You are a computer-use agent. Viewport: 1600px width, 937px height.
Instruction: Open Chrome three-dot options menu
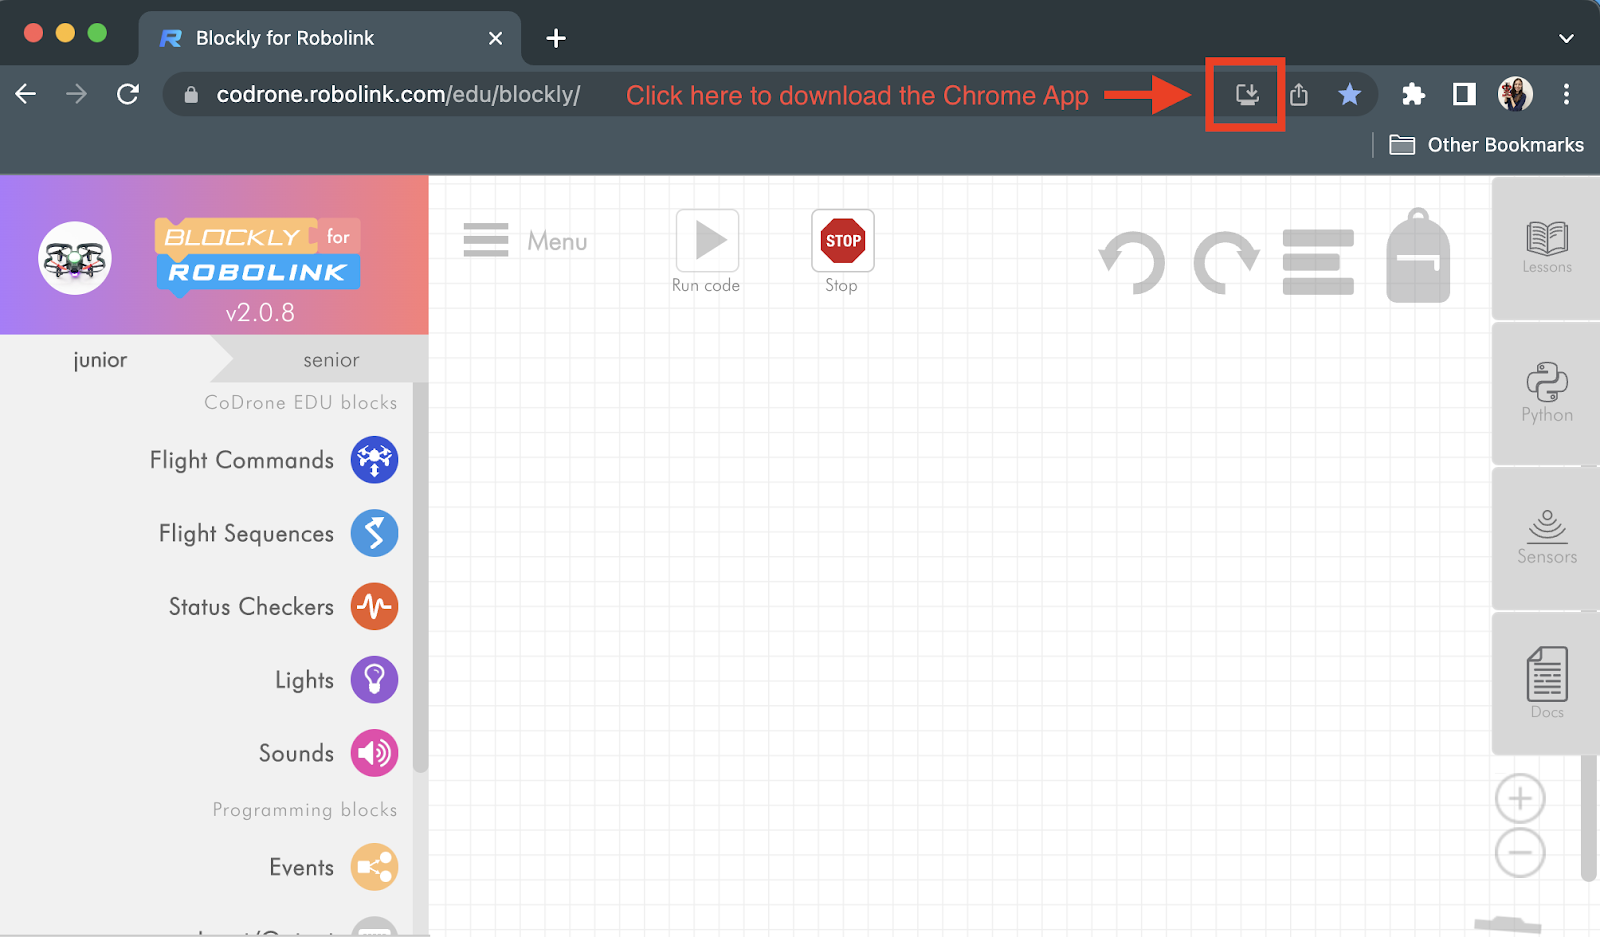[1566, 94]
